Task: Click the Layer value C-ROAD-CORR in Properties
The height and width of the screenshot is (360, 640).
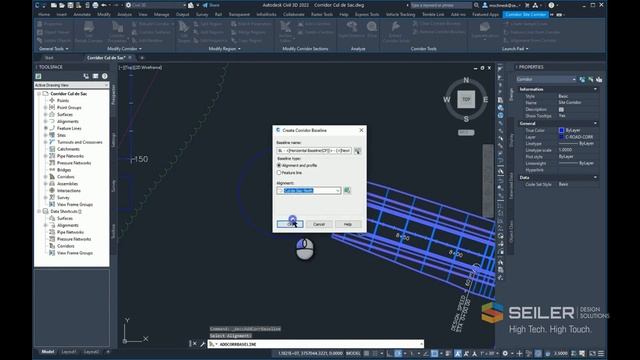Action: 579,137
